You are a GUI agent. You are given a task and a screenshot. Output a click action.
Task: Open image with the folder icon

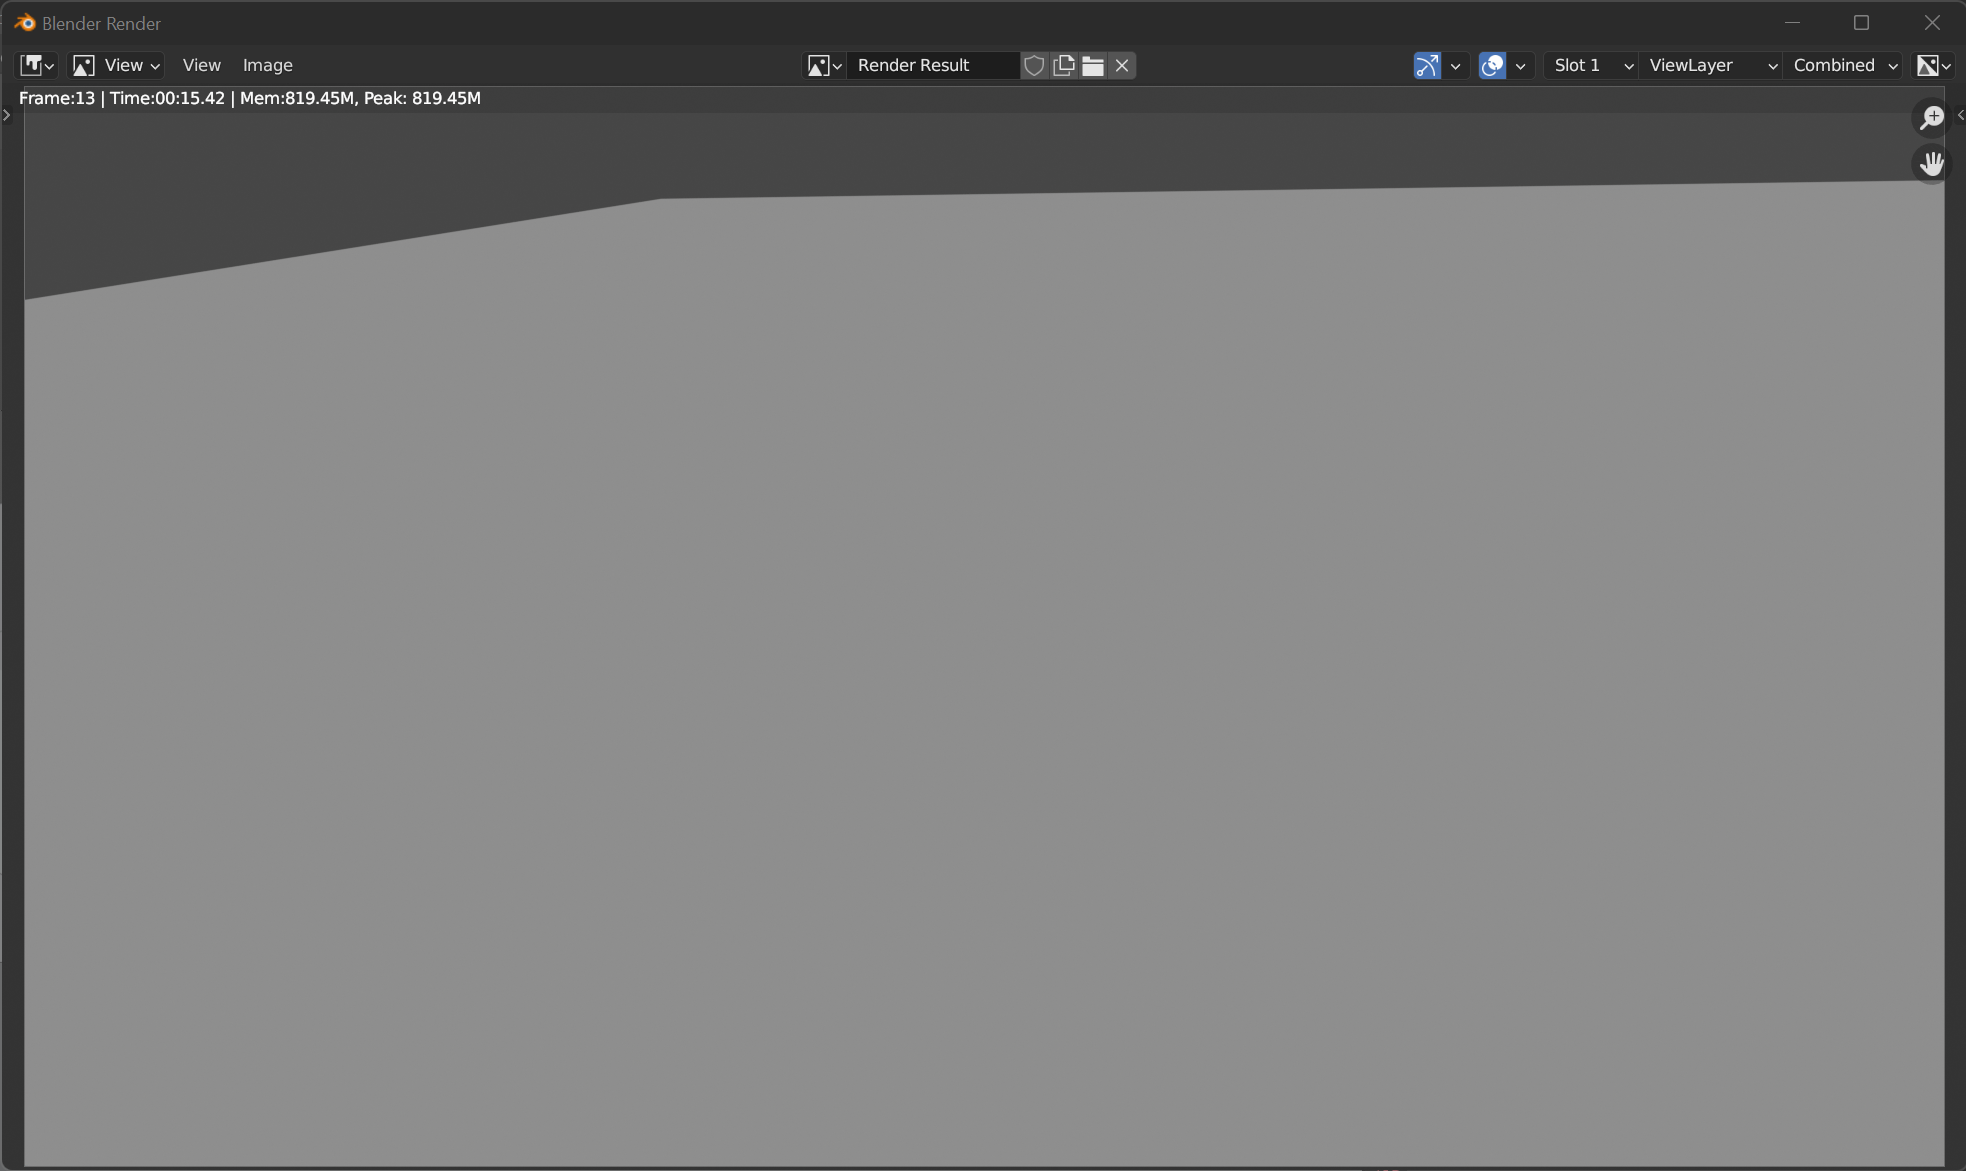click(1093, 65)
